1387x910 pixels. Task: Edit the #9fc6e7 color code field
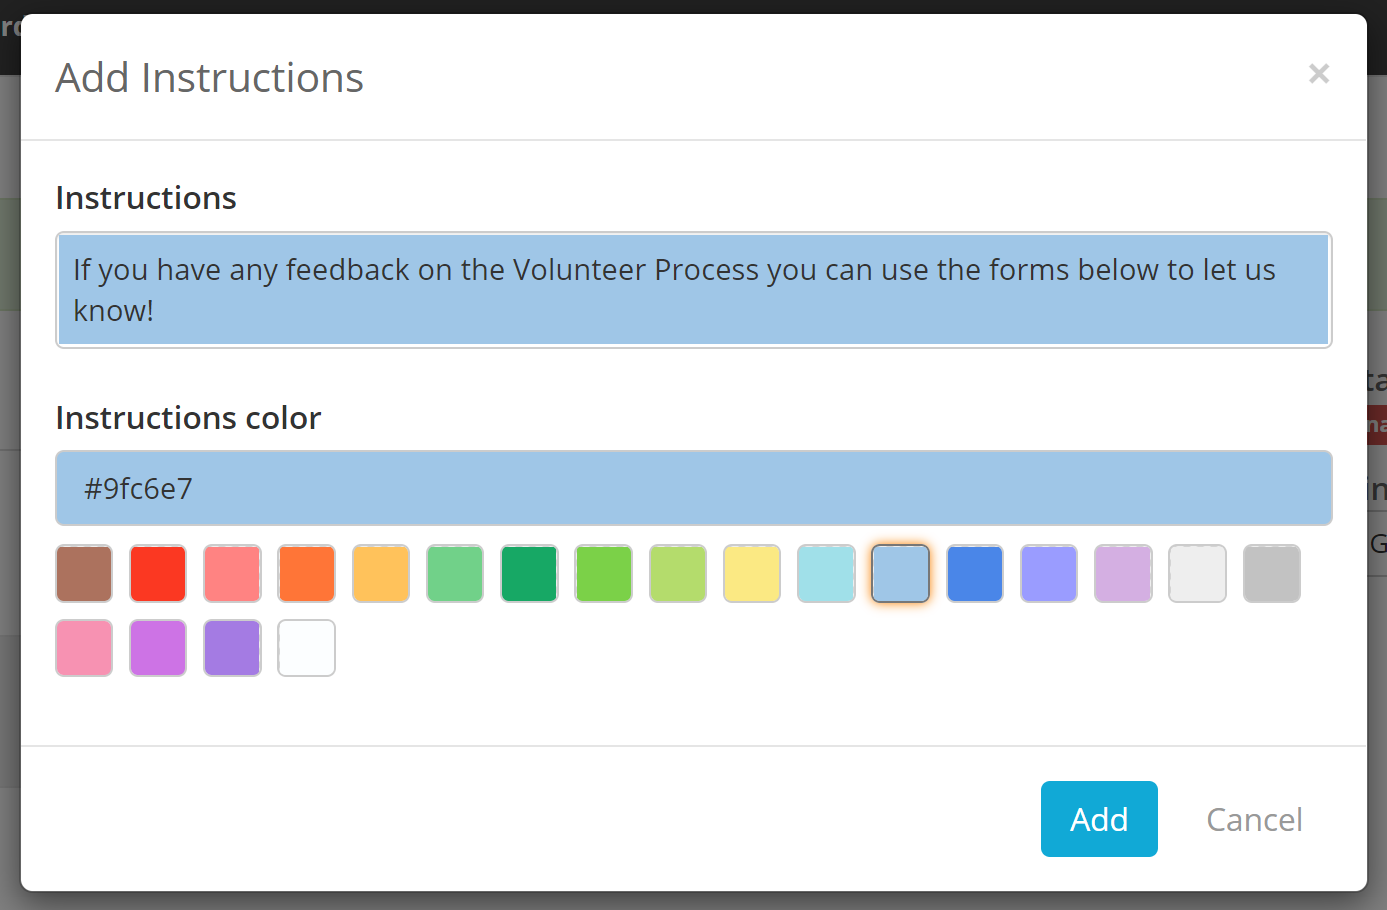click(x=693, y=487)
